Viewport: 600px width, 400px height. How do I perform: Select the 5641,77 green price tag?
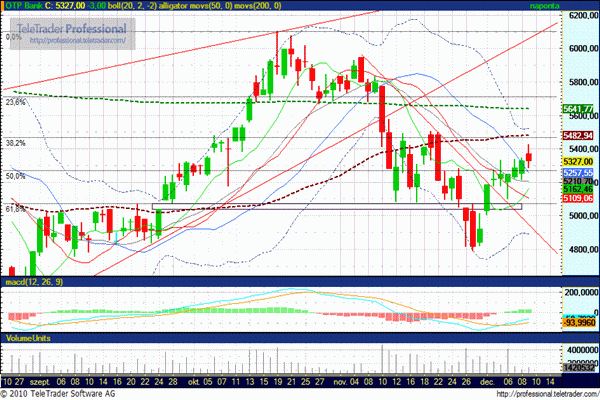click(579, 108)
